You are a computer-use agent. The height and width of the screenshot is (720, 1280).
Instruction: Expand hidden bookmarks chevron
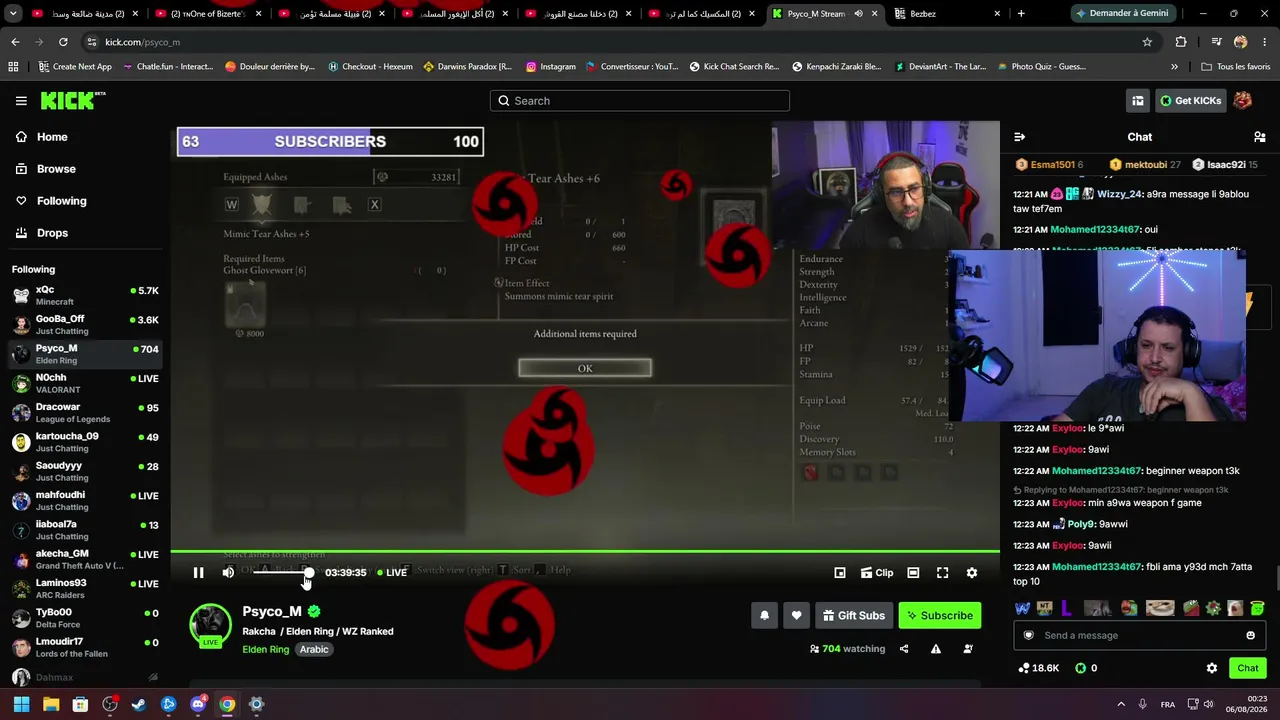[x=1174, y=67]
